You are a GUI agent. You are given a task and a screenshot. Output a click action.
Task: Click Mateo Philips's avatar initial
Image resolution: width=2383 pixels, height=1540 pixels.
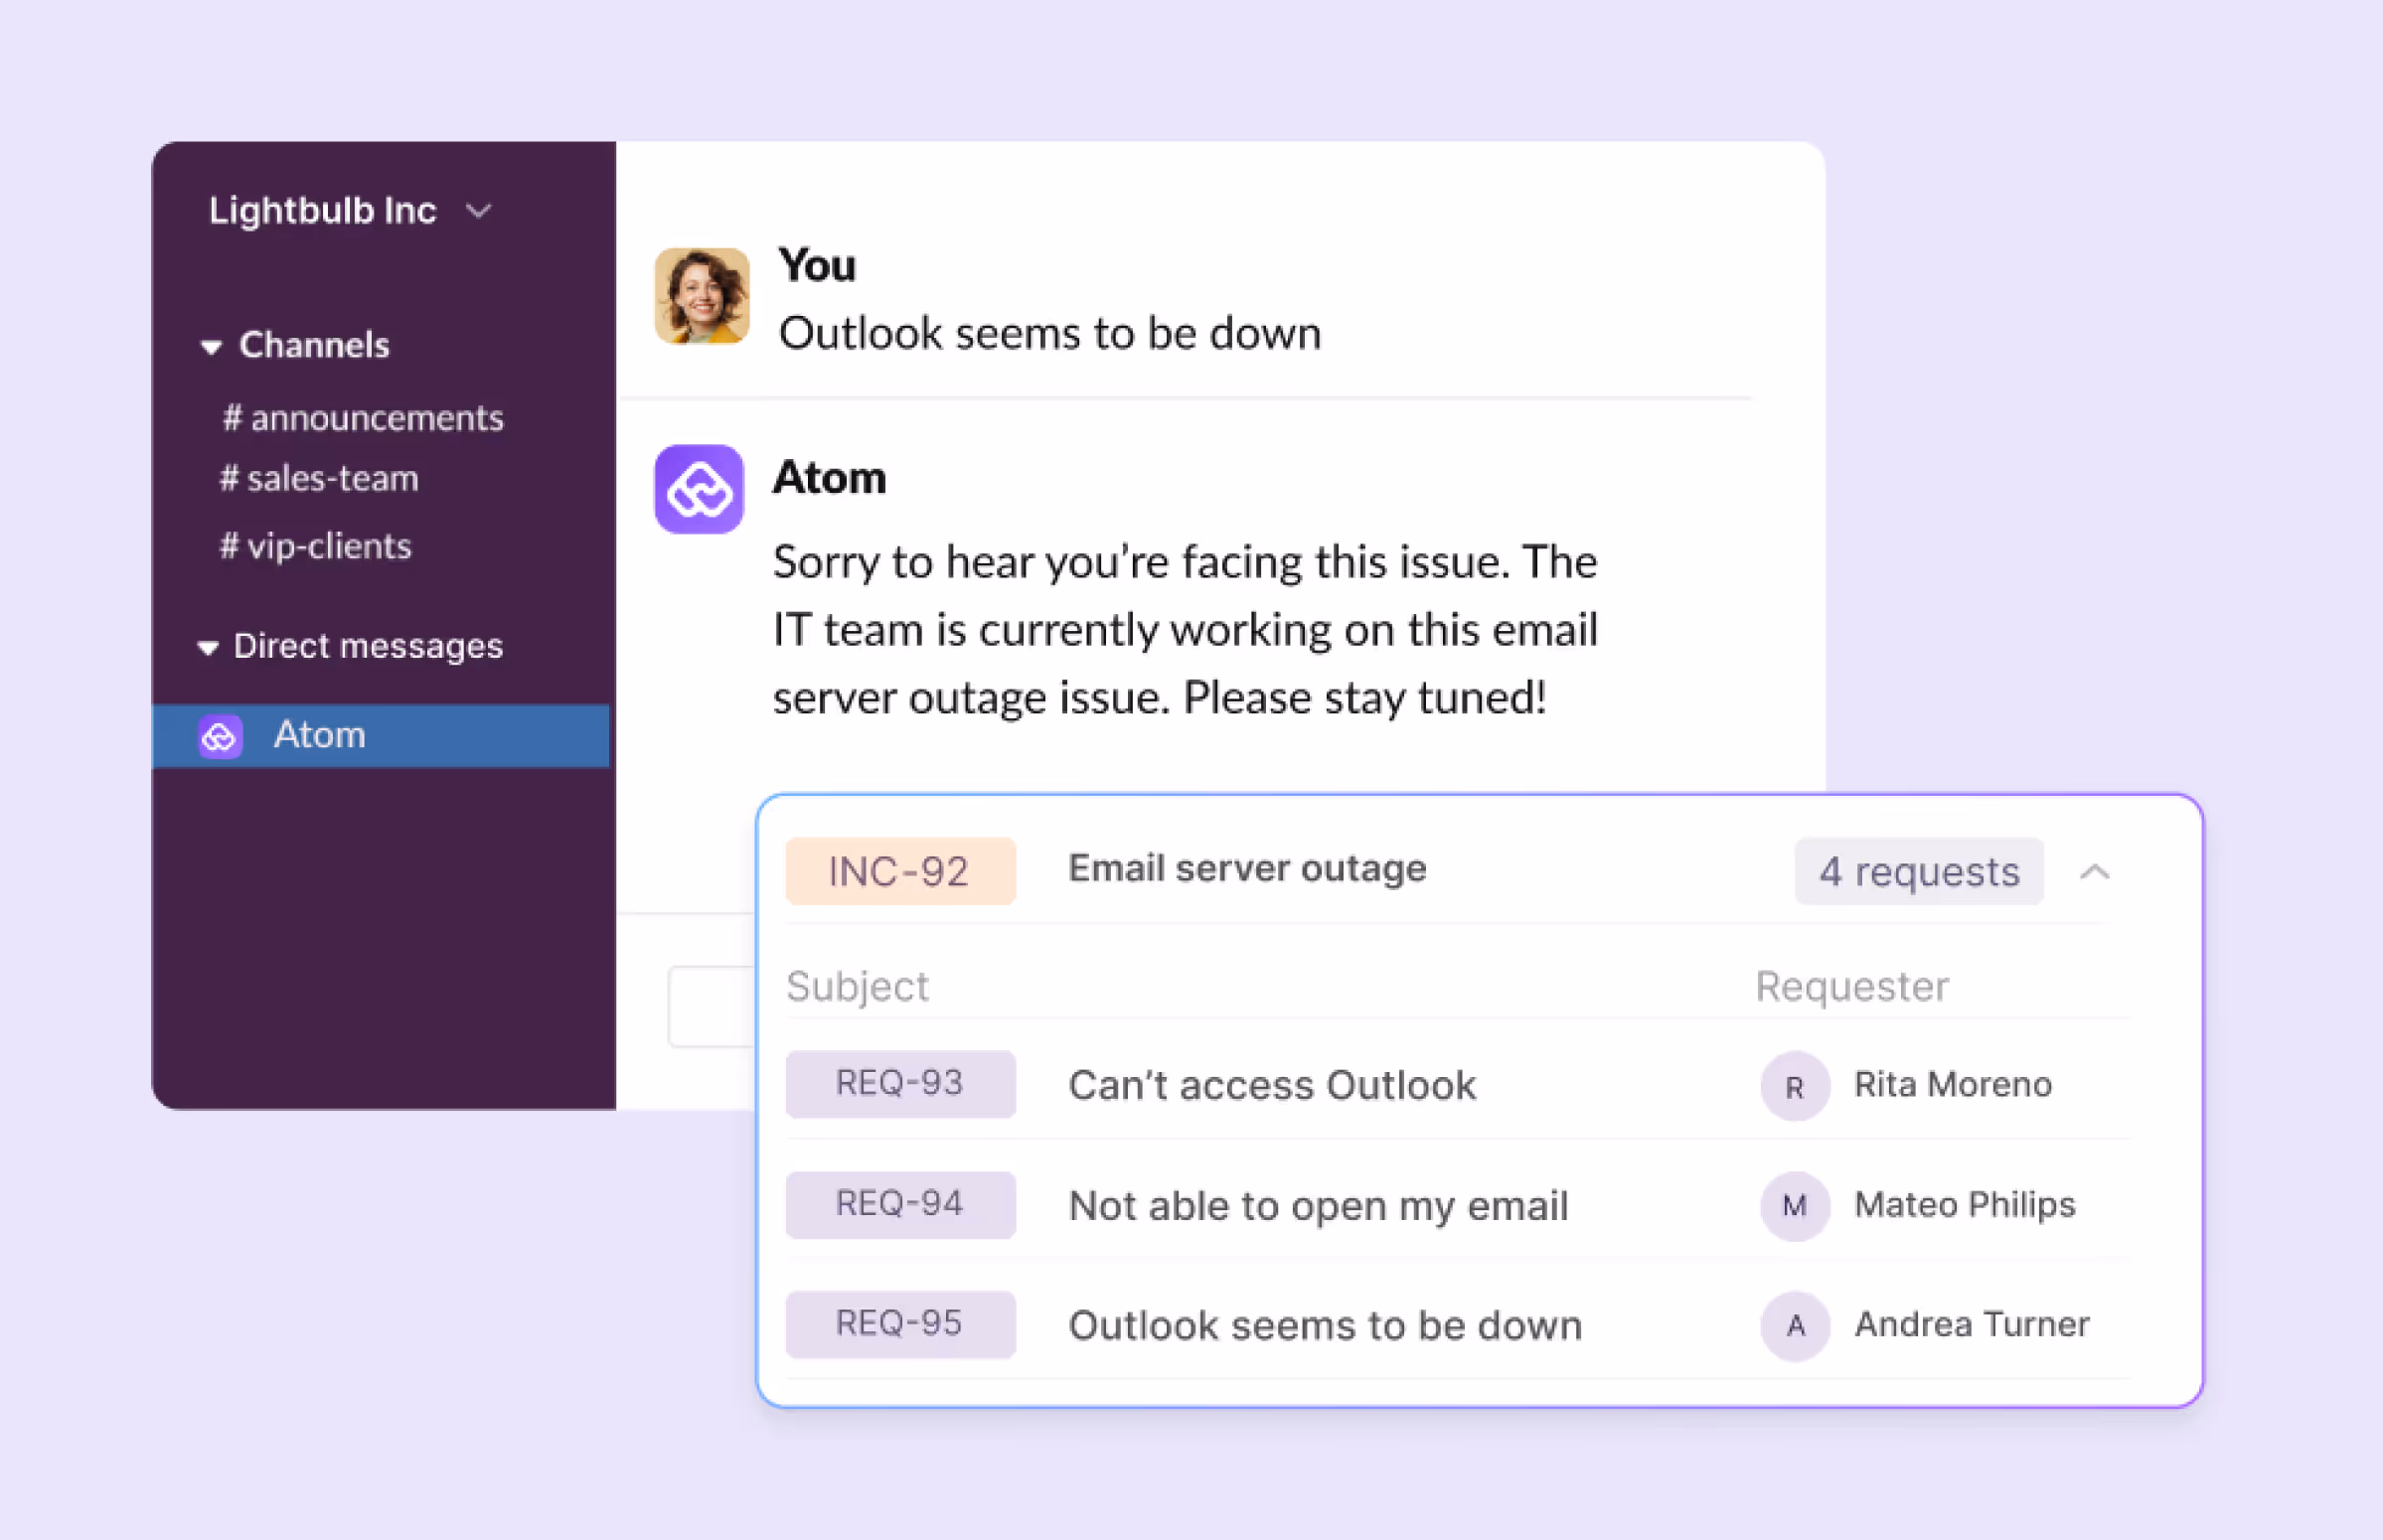pyautogui.click(x=1793, y=1206)
